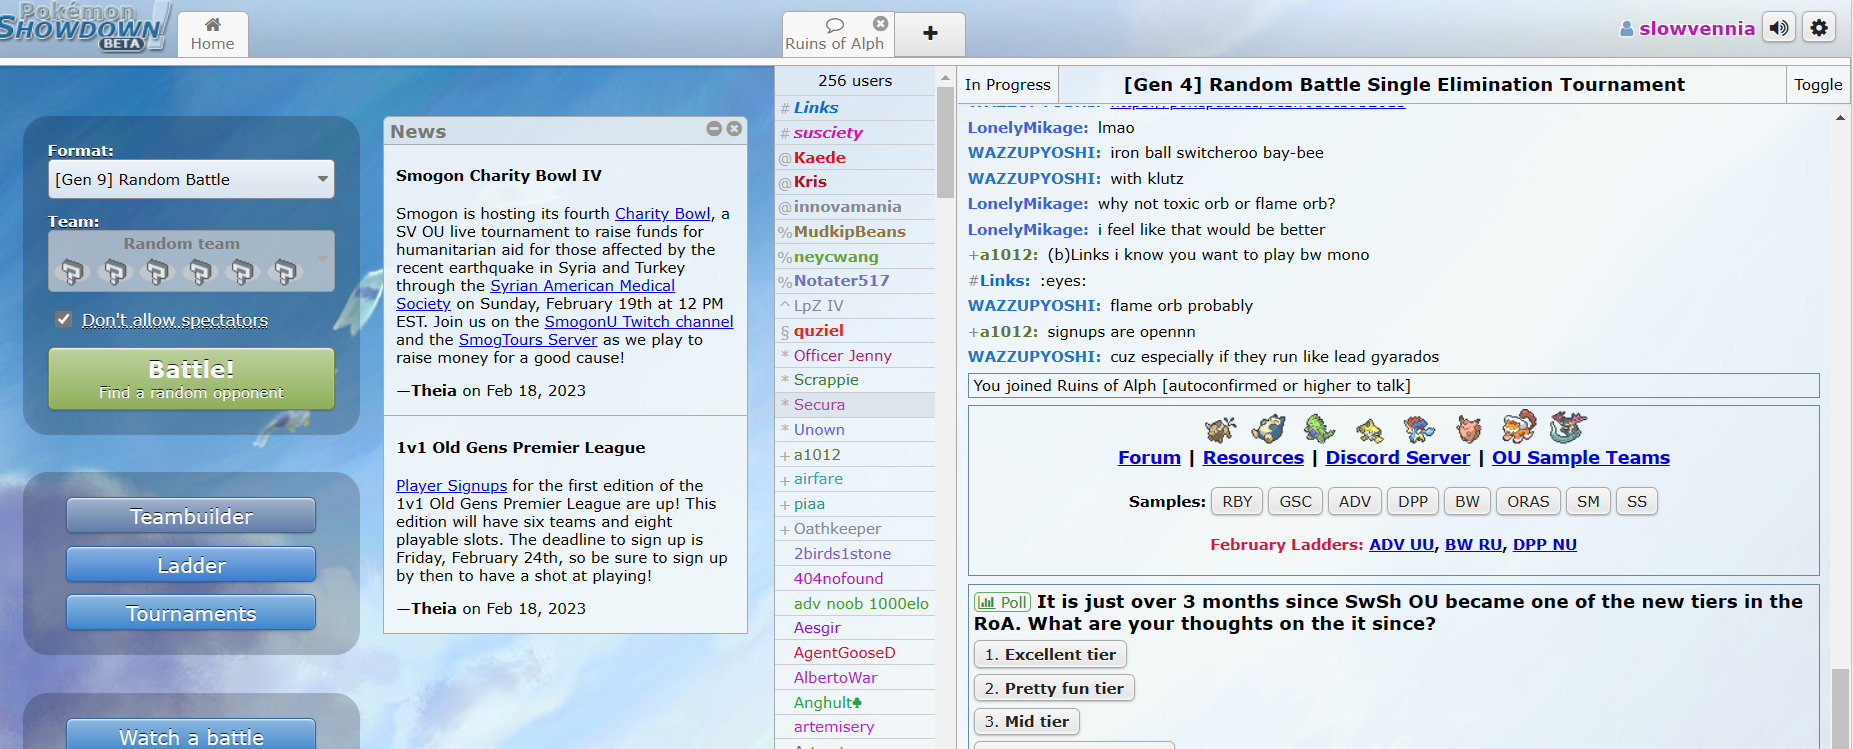The height and width of the screenshot is (749, 1853).
Task: Open the Tournaments list
Action: pos(191,613)
